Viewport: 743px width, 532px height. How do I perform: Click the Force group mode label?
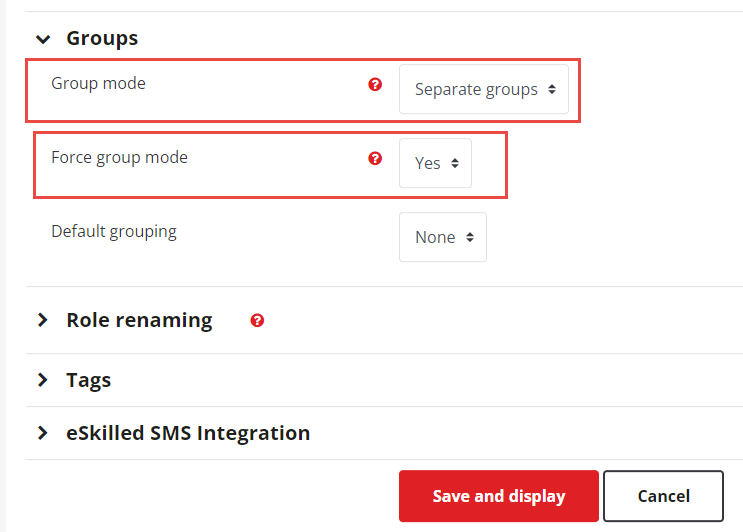[119, 157]
